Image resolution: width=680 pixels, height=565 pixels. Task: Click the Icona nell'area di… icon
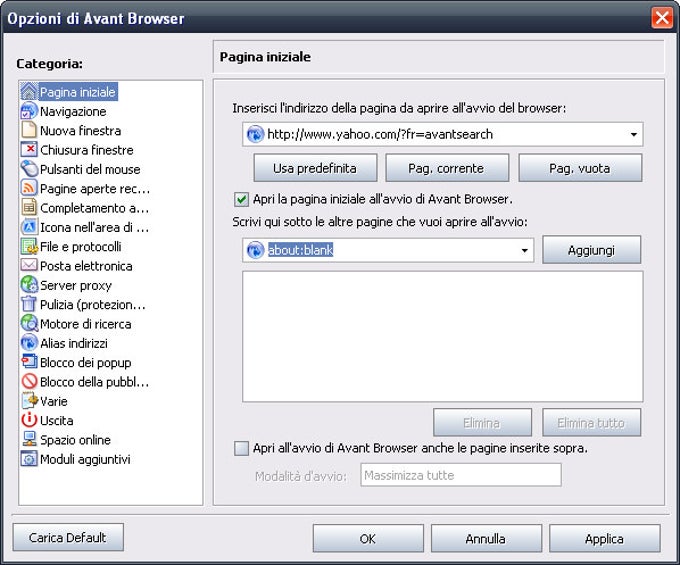coord(29,227)
